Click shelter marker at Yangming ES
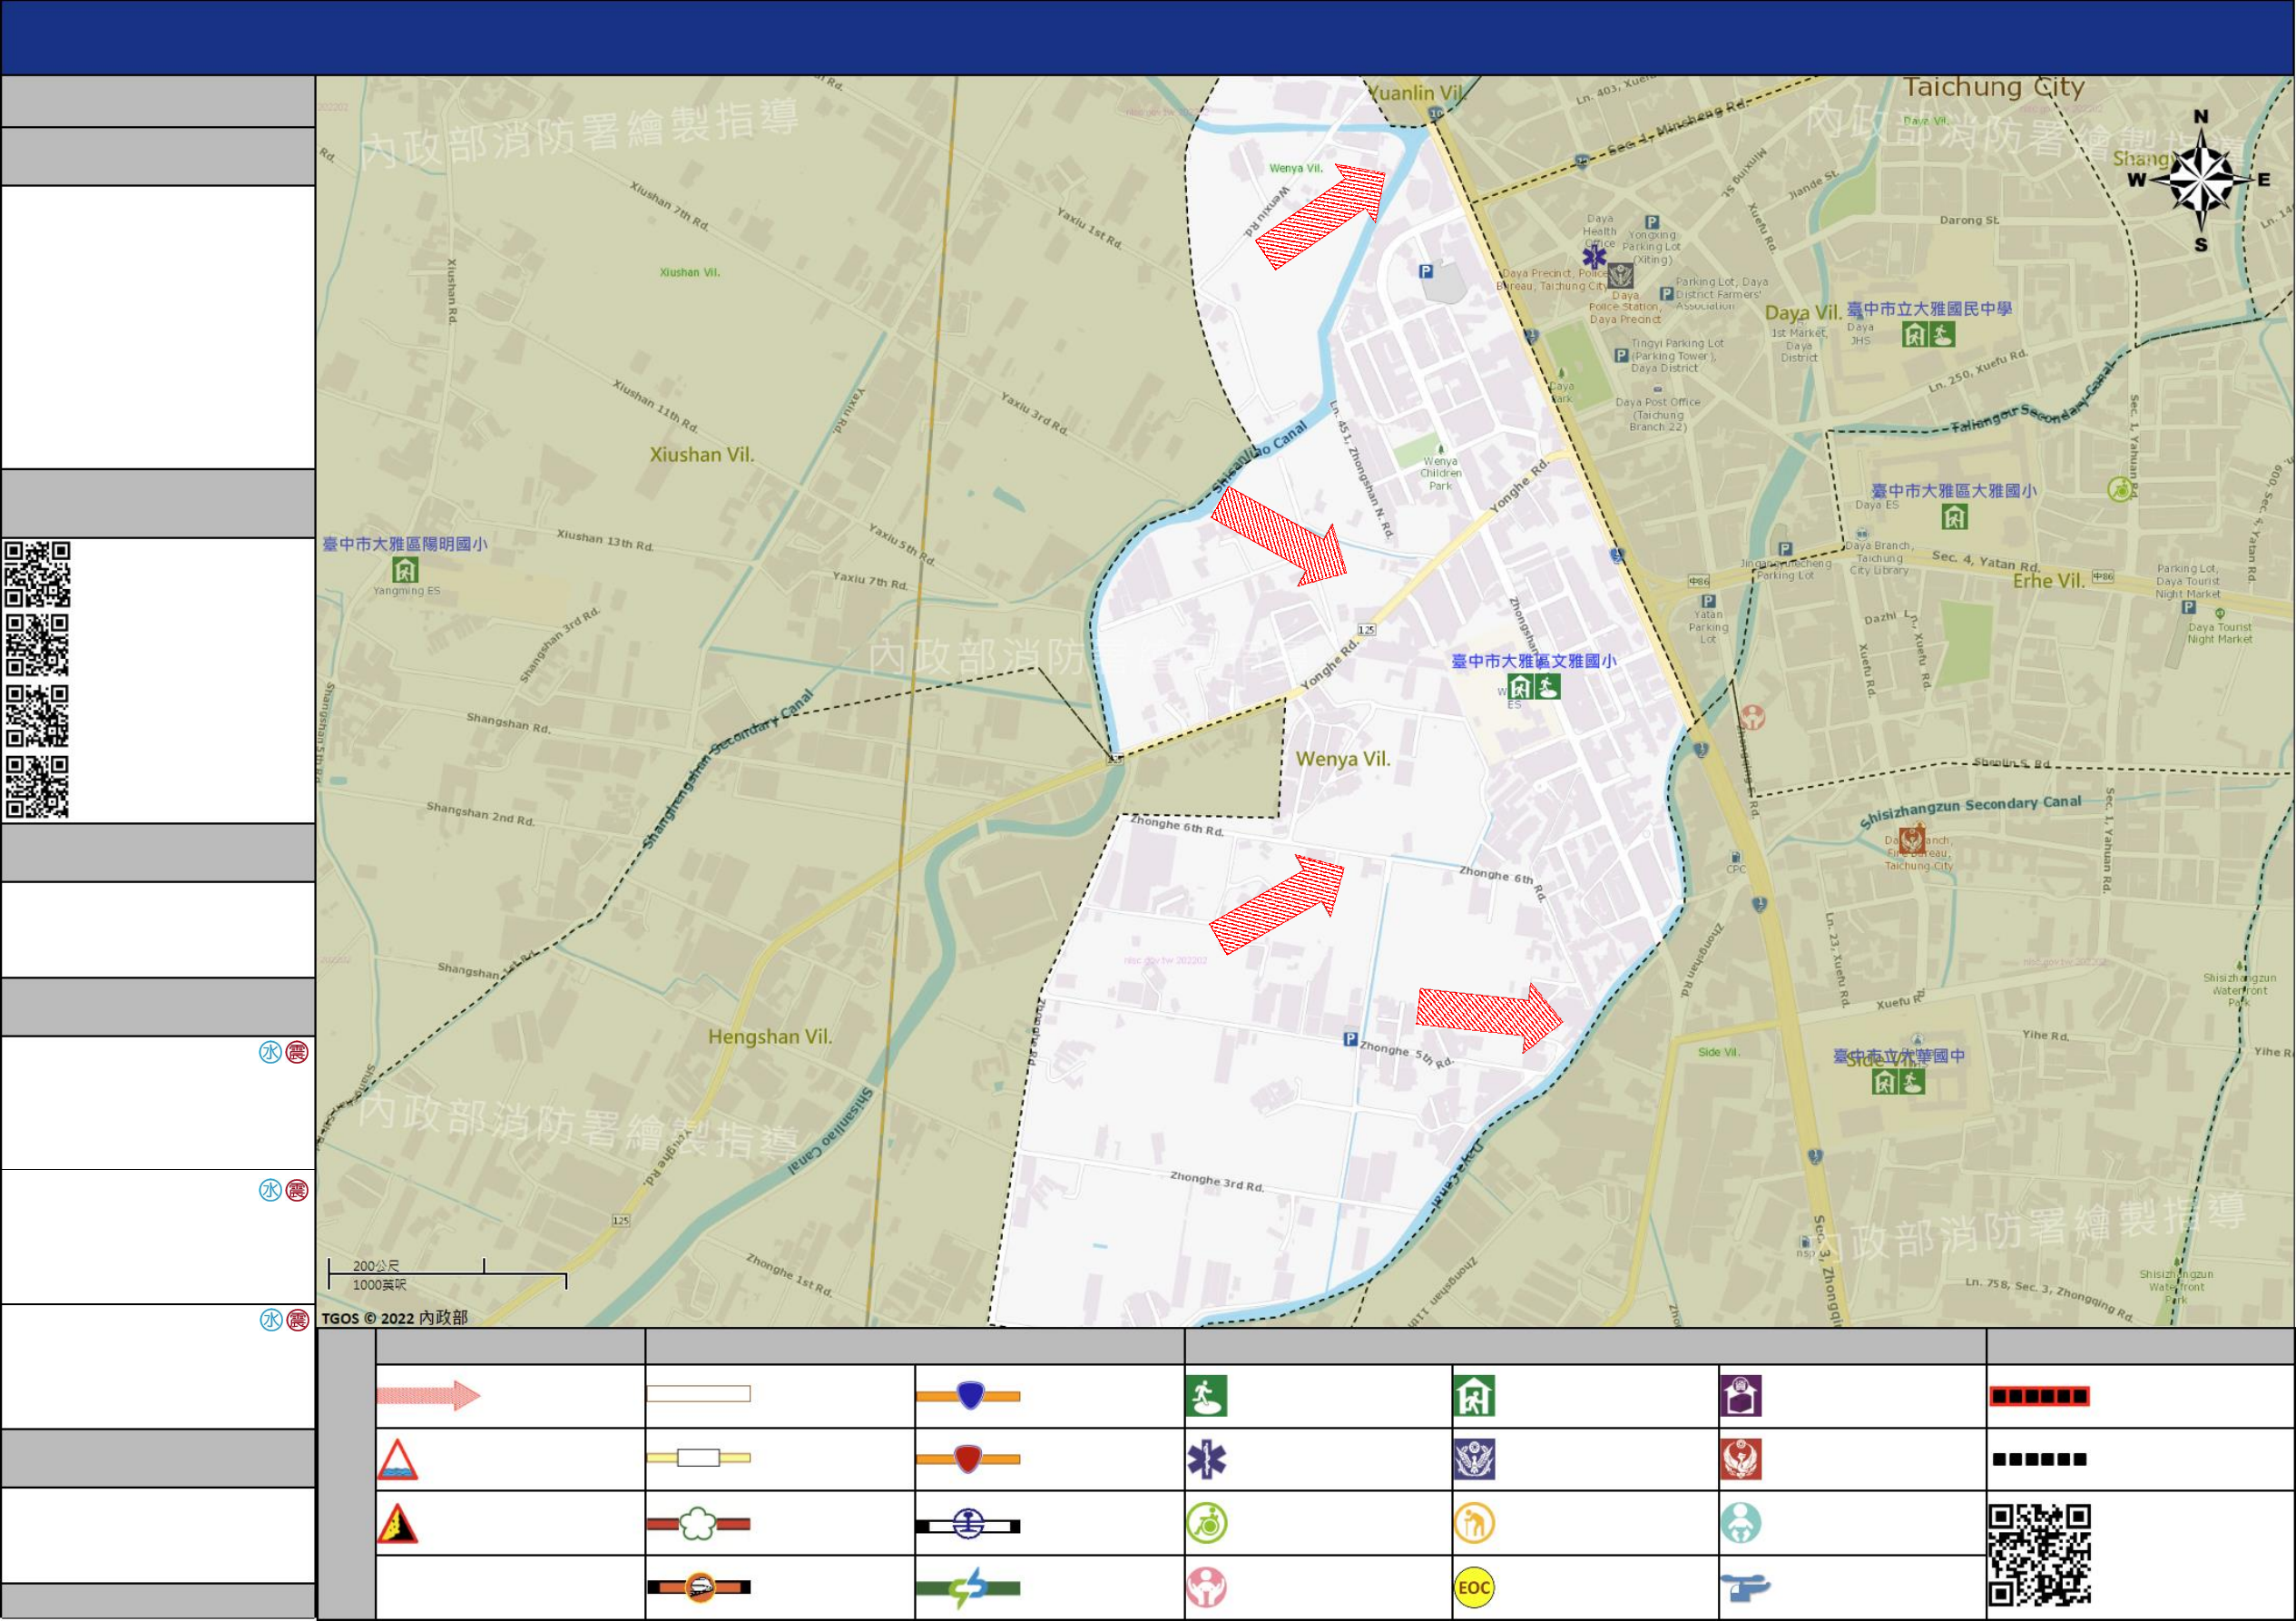This screenshot has height=1621, width=2296. point(405,570)
